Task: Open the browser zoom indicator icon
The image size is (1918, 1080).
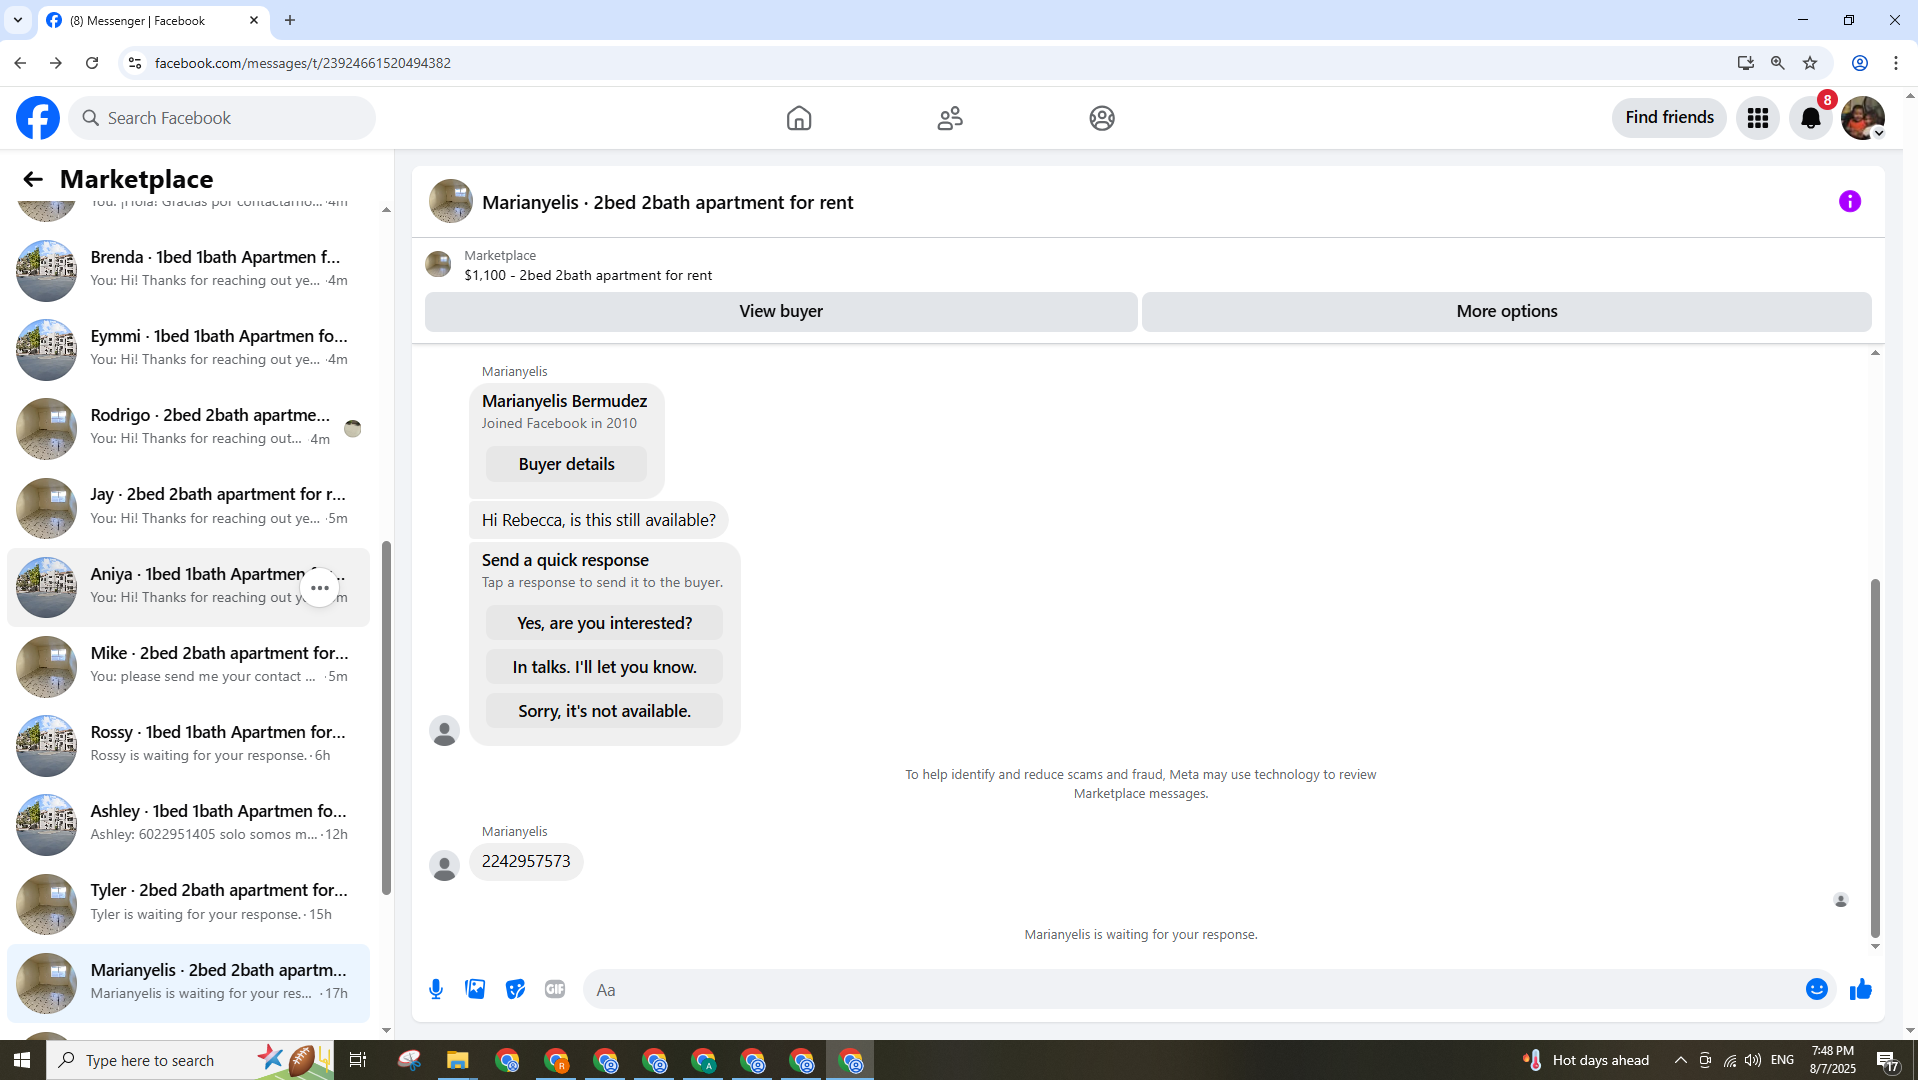Action: point(1778,63)
